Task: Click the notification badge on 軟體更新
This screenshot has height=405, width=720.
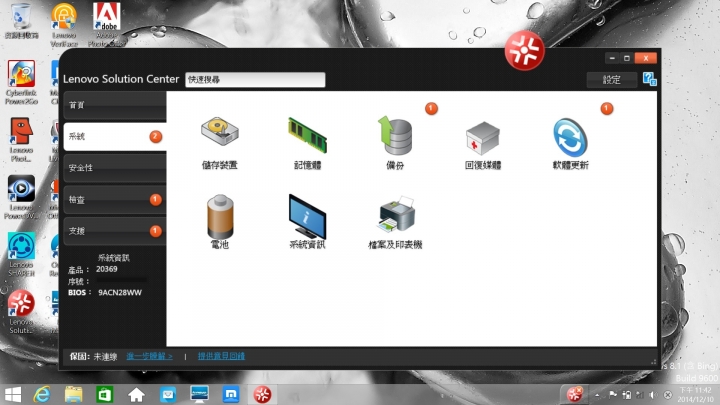Action: point(607,109)
